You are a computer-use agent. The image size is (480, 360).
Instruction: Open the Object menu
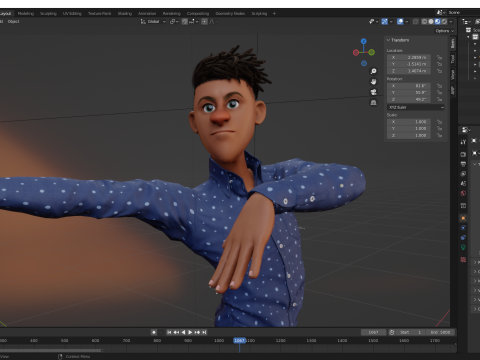pos(14,21)
